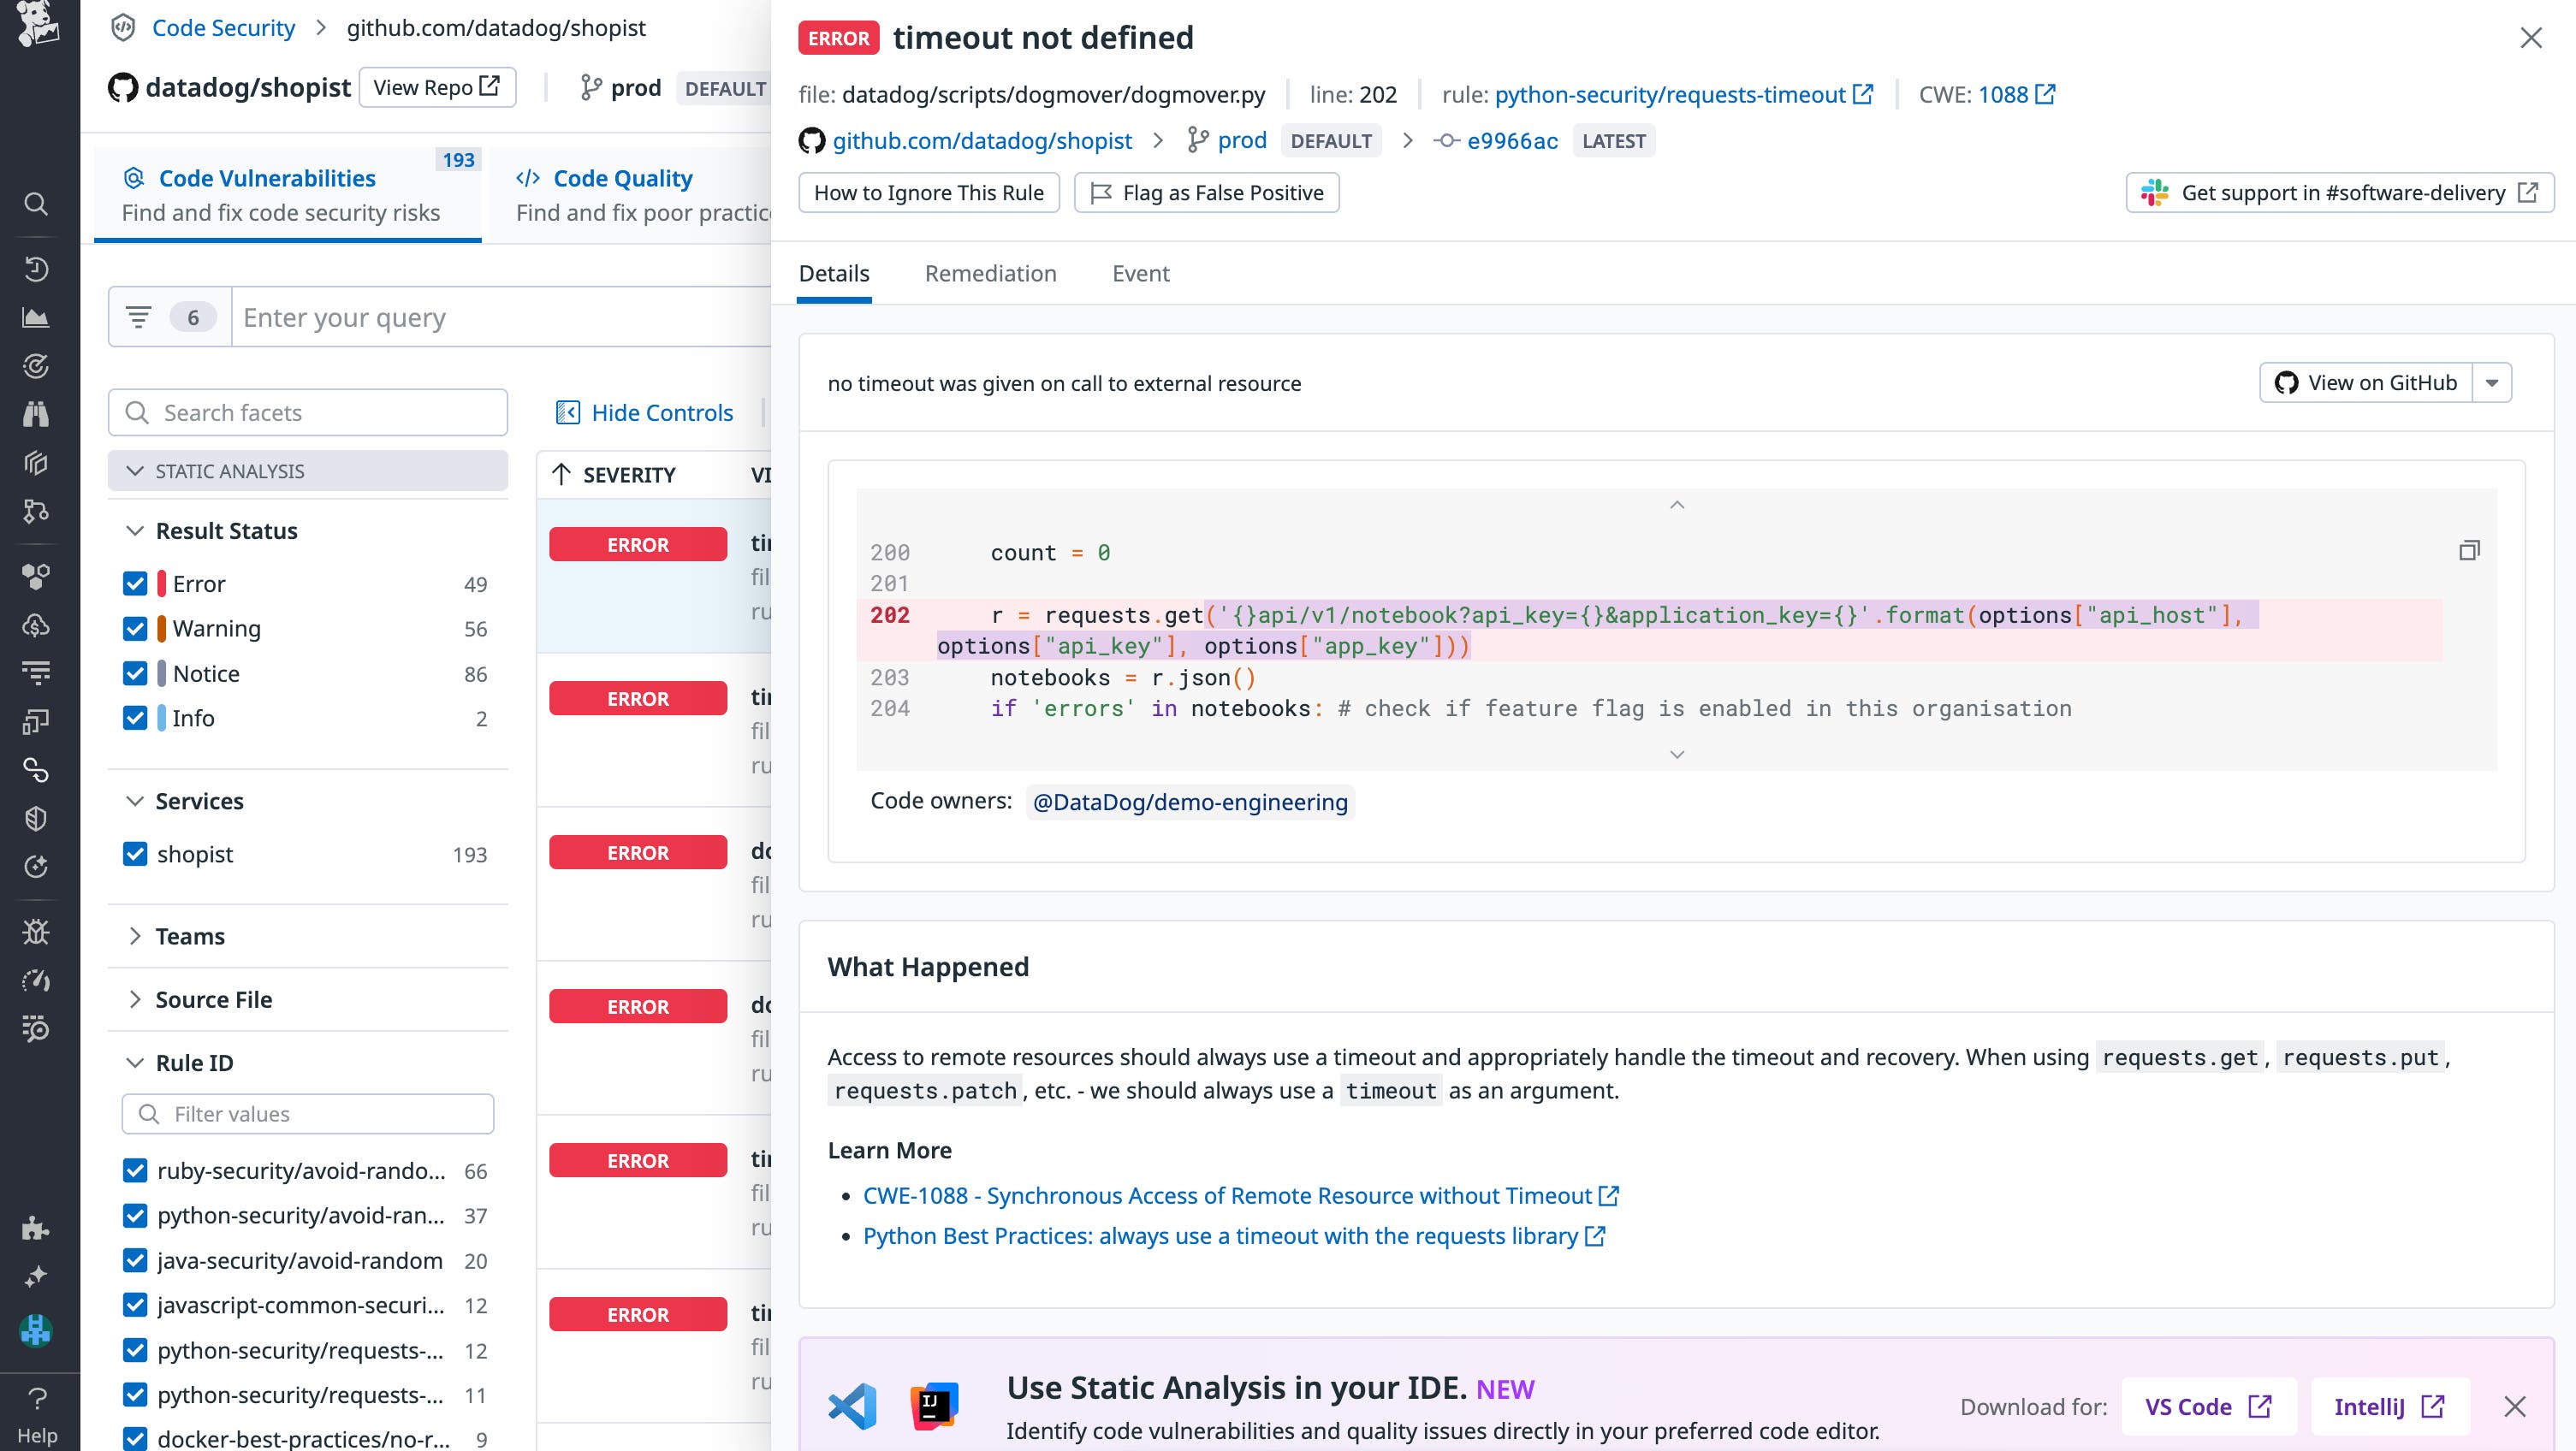This screenshot has height=1451, width=2576.
Task: Open the Cloud Cost icon in sidebar
Action: (37, 627)
